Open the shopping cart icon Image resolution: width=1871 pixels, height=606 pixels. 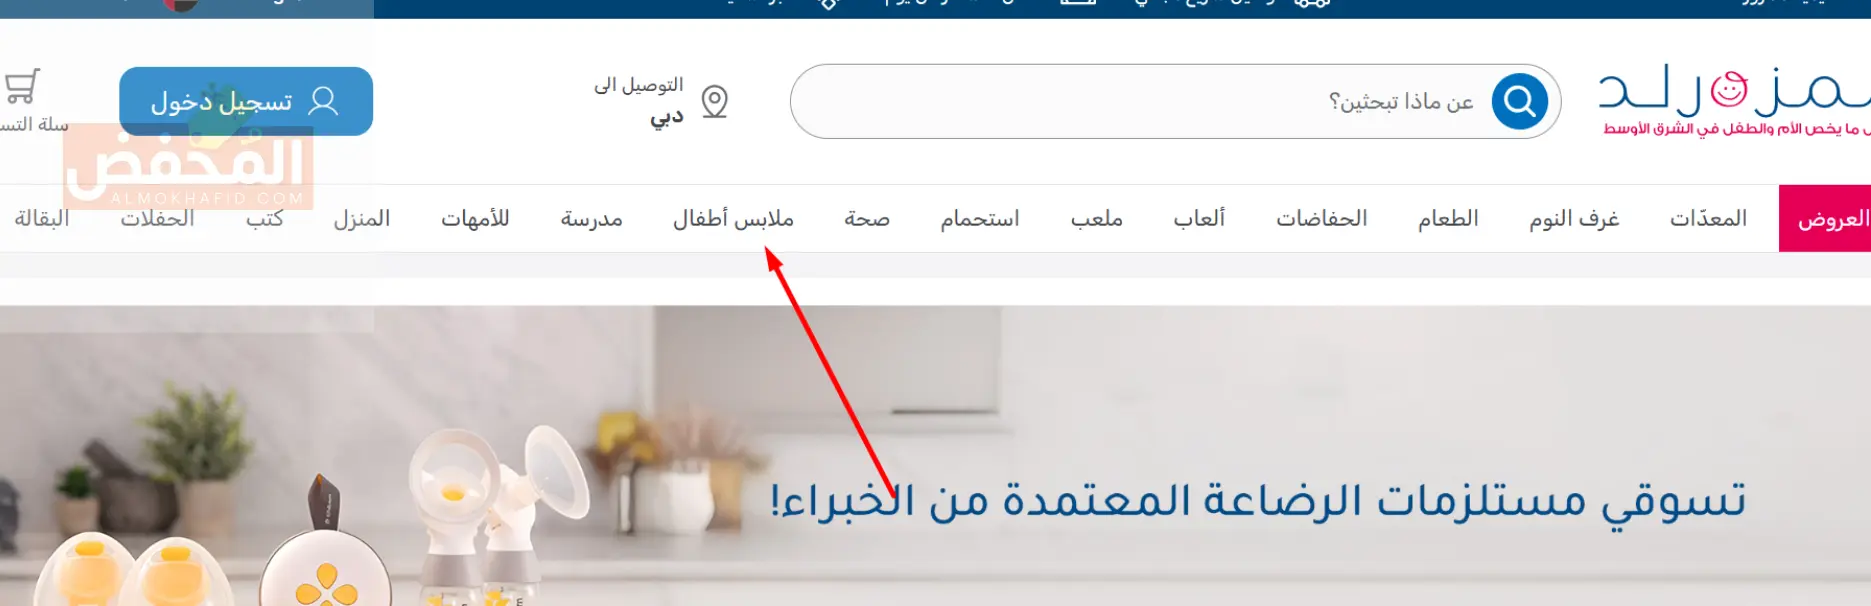click(x=22, y=87)
